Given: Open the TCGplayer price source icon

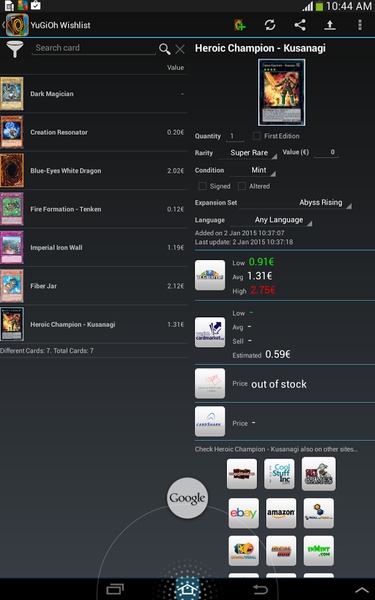Looking at the screenshot, I should [x=210, y=275].
